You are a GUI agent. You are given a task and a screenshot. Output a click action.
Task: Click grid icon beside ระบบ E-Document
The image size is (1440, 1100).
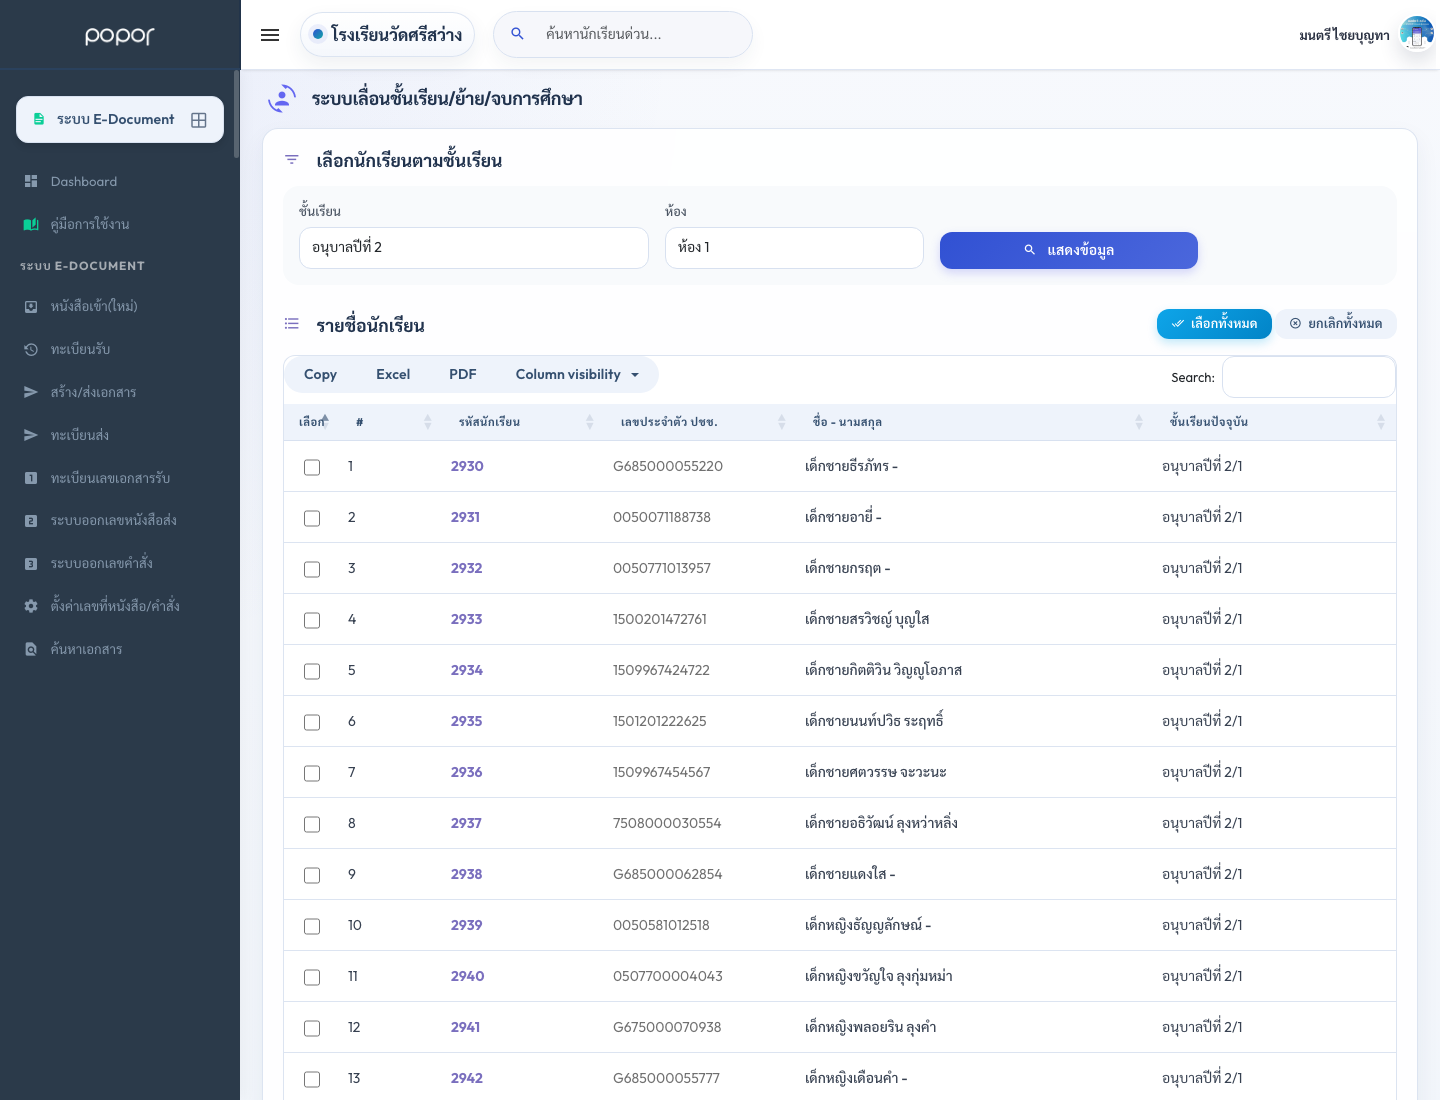tap(199, 120)
